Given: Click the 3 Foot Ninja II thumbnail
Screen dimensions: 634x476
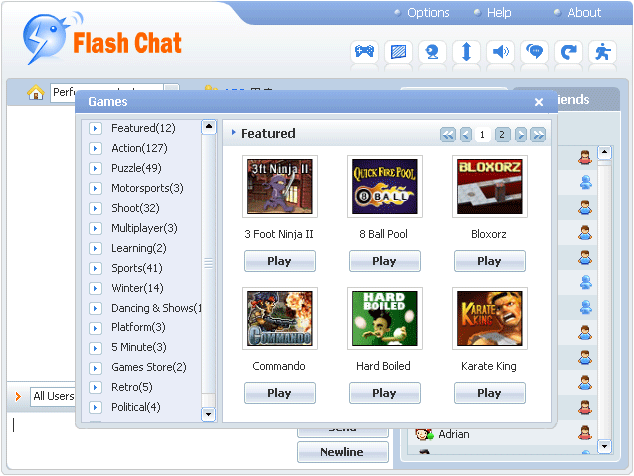Looking at the screenshot, I should point(280,186).
